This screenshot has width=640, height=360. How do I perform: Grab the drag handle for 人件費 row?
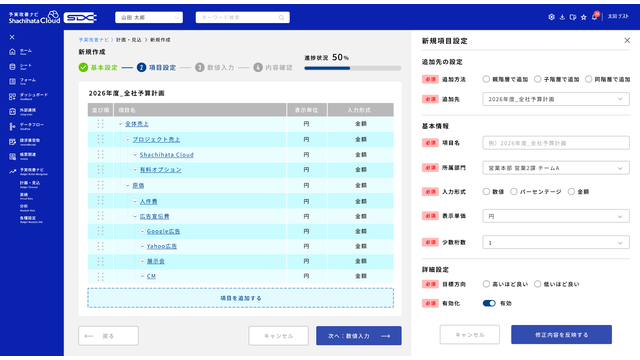100,201
